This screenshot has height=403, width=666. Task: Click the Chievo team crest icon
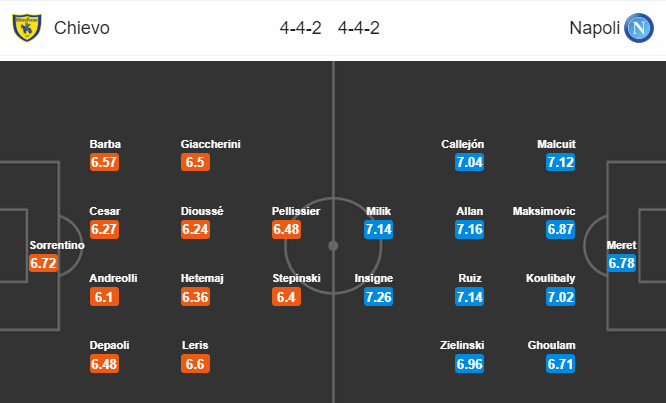[x=27, y=28]
